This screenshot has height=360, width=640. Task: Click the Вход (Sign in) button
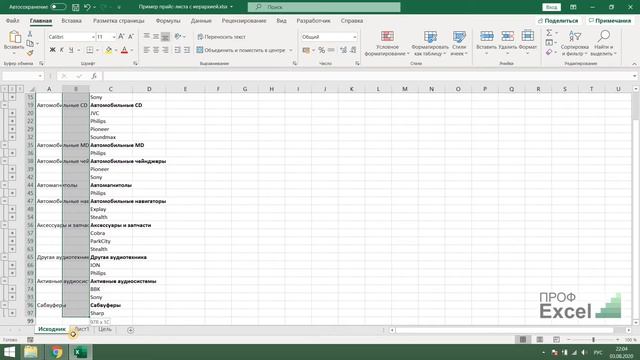tap(551, 7)
